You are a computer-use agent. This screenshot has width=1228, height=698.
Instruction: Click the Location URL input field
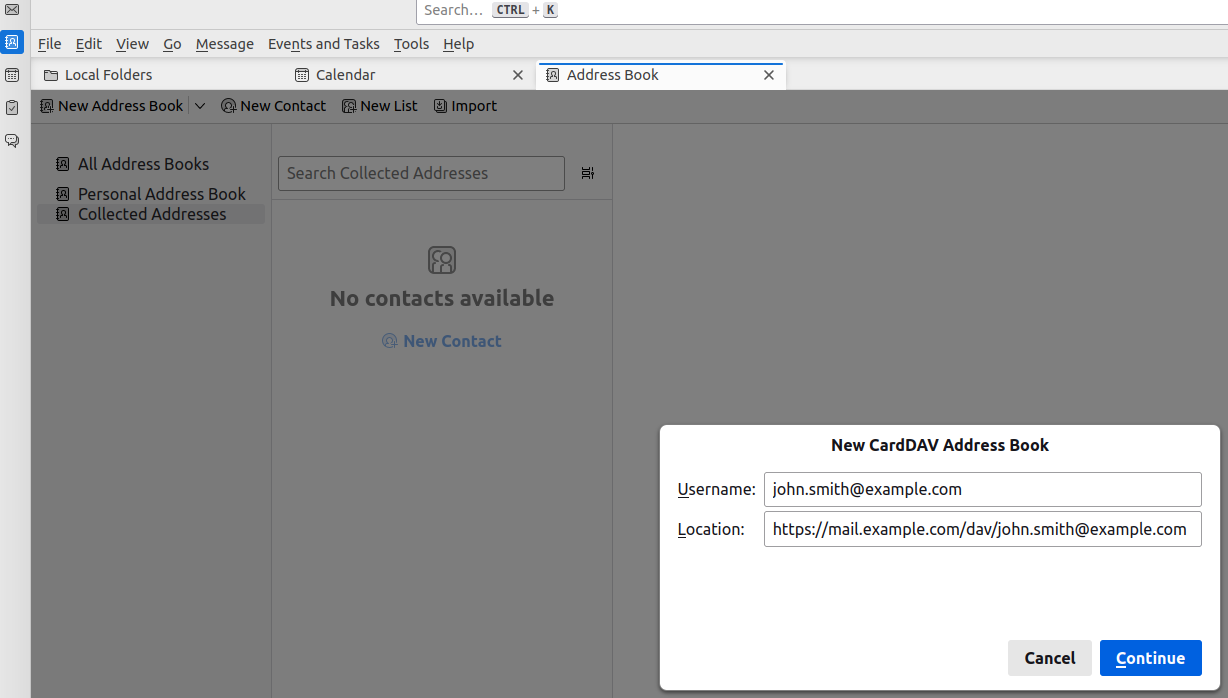pyautogui.click(x=981, y=530)
